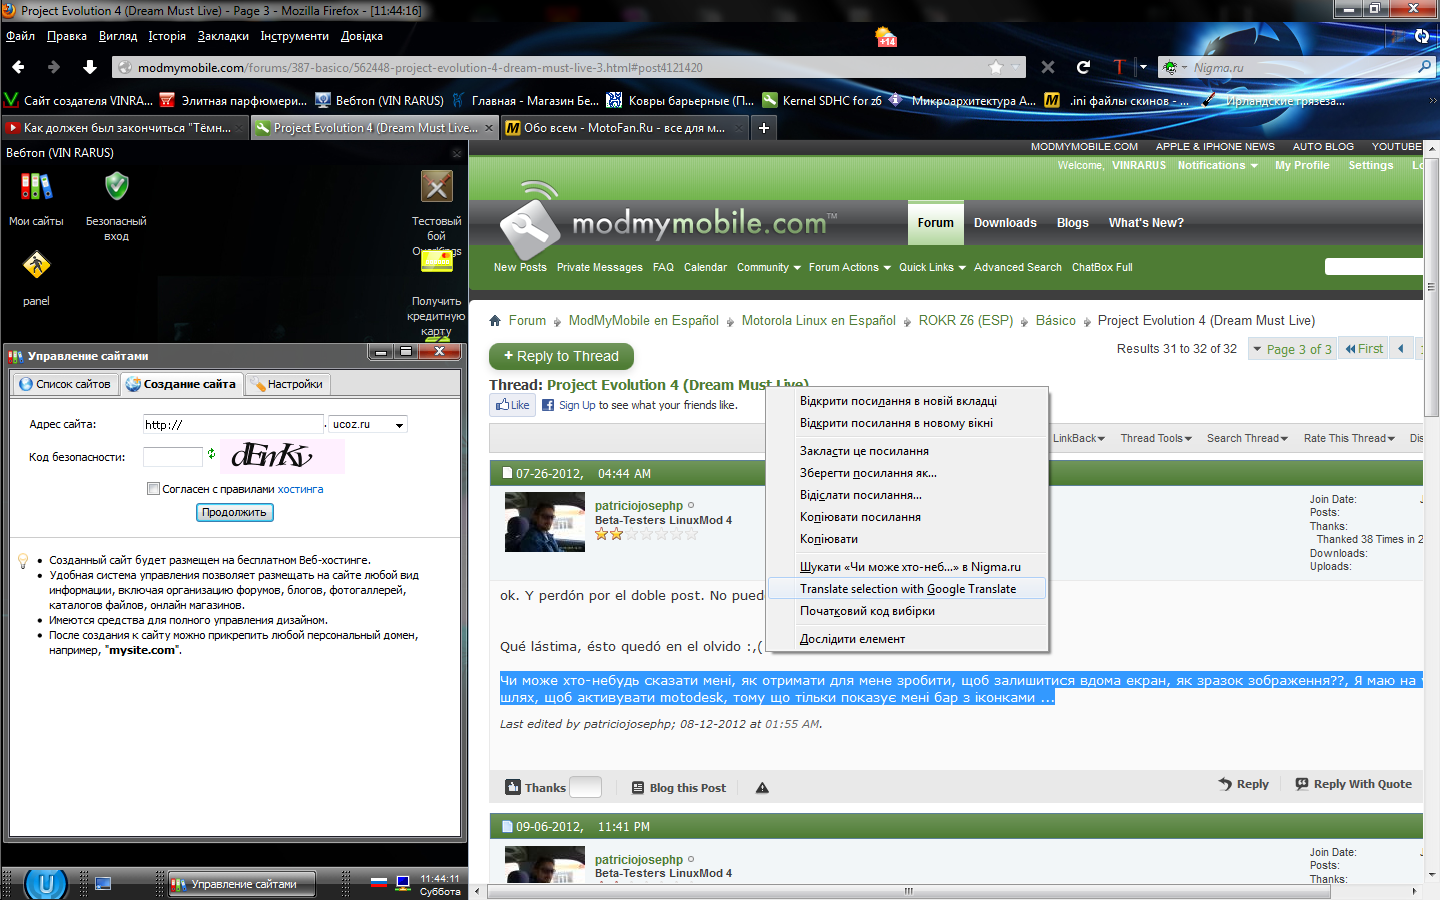Click the modmymobile.com logo

coord(668,224)
